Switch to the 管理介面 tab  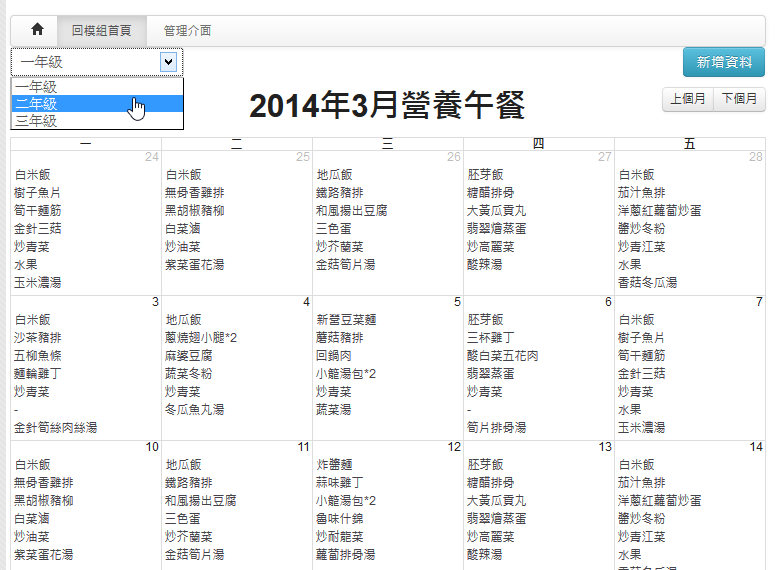[187, 31]
